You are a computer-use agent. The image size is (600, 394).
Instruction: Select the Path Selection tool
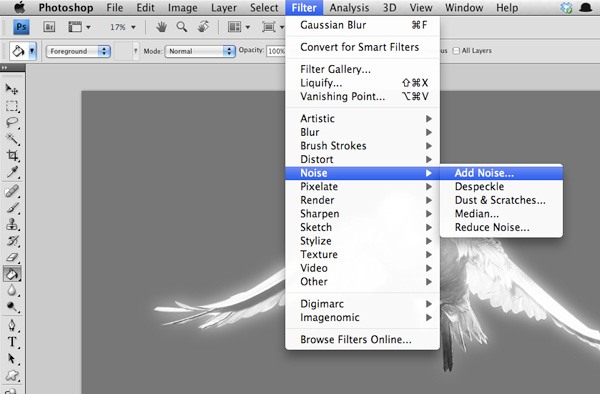click(x=12, y=359)
